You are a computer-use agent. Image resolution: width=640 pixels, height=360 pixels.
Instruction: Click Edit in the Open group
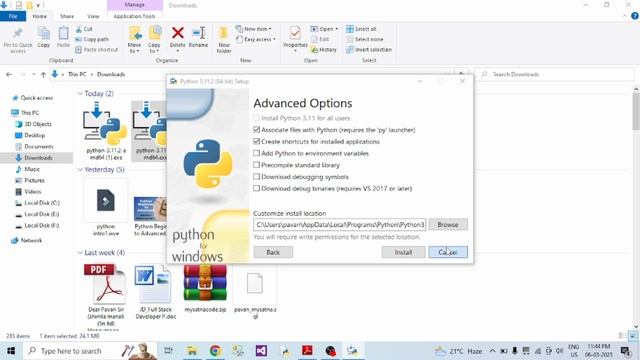[320, 39]
